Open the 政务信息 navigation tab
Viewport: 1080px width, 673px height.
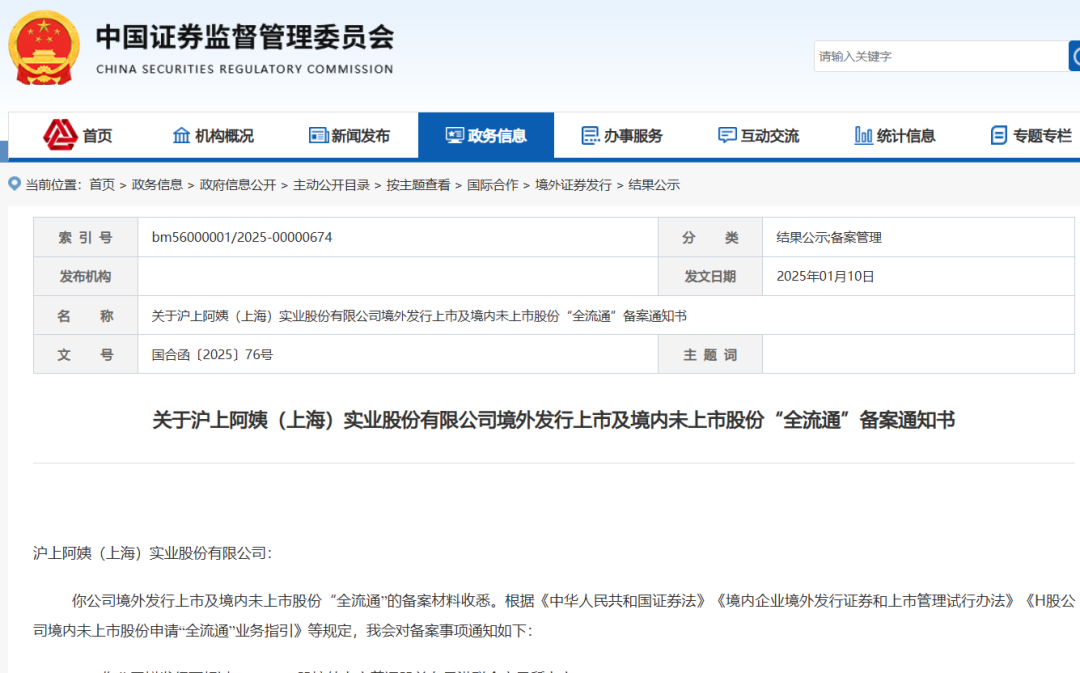(x=486, y=136)
